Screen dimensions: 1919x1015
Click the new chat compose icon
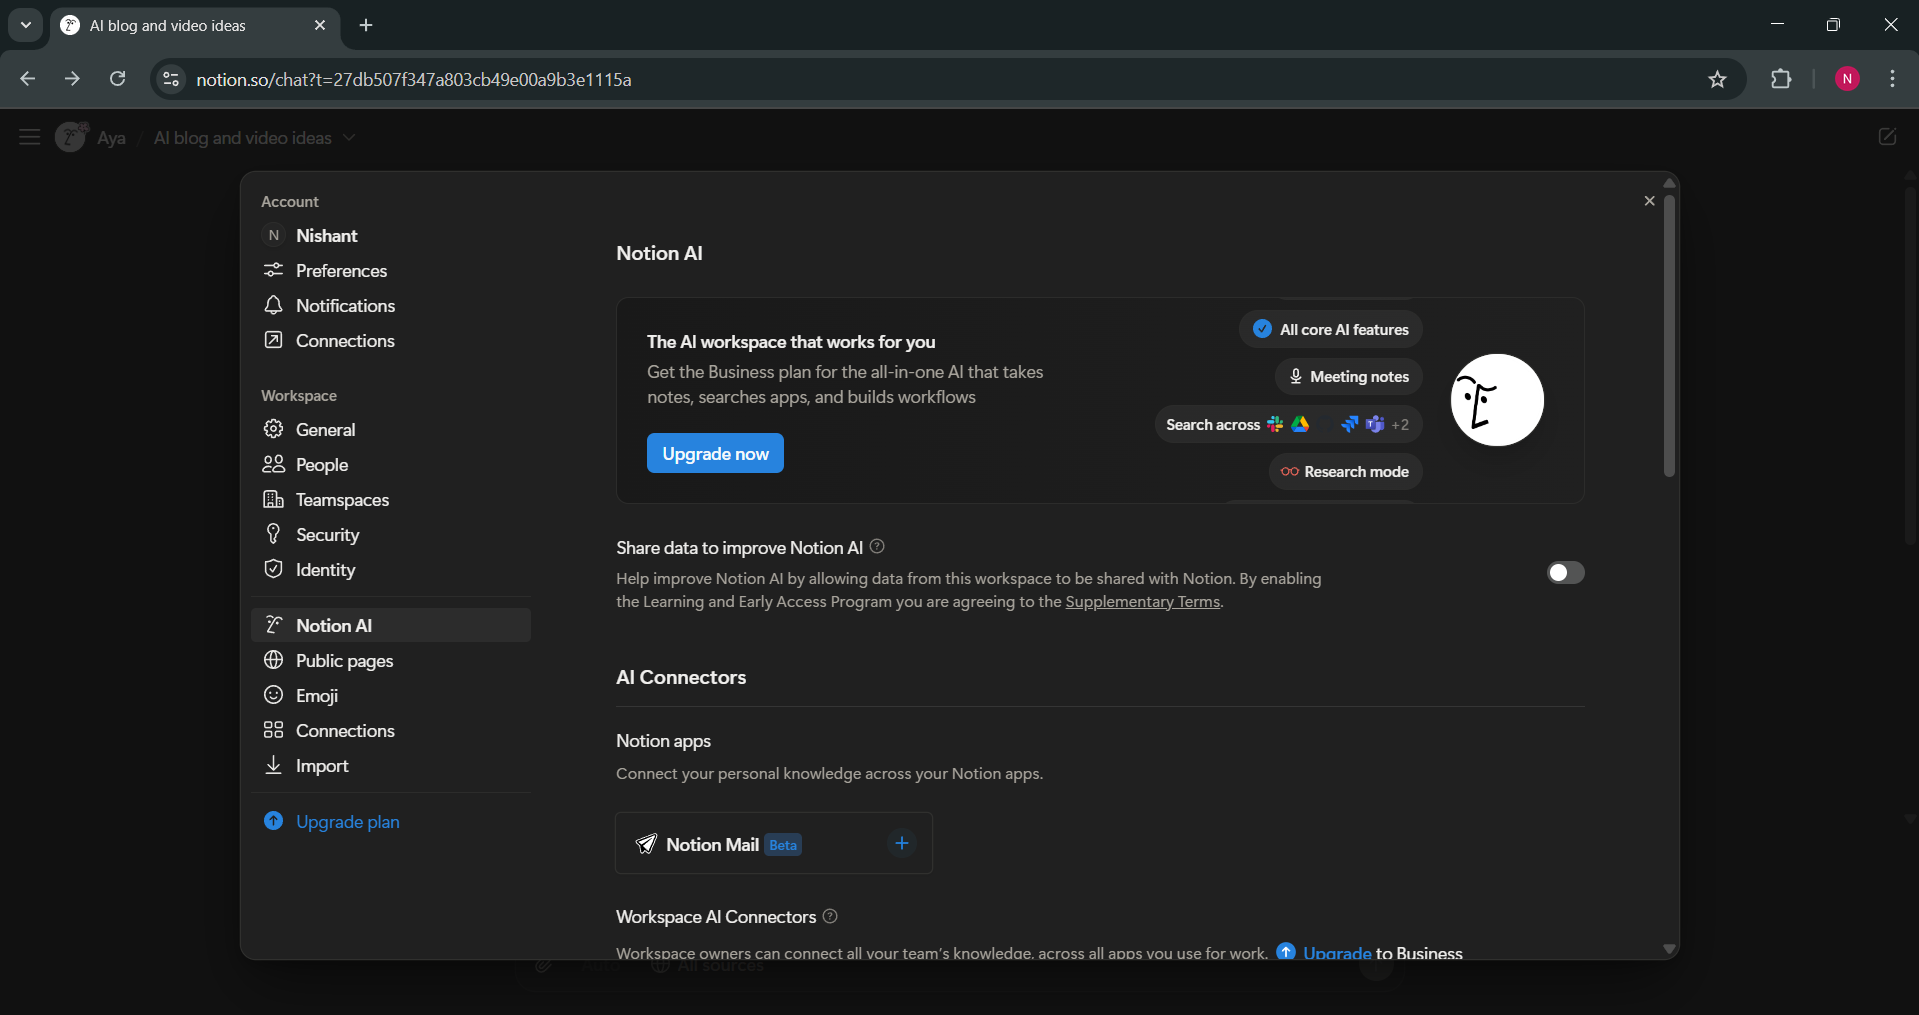click(x=1887, y=137)
